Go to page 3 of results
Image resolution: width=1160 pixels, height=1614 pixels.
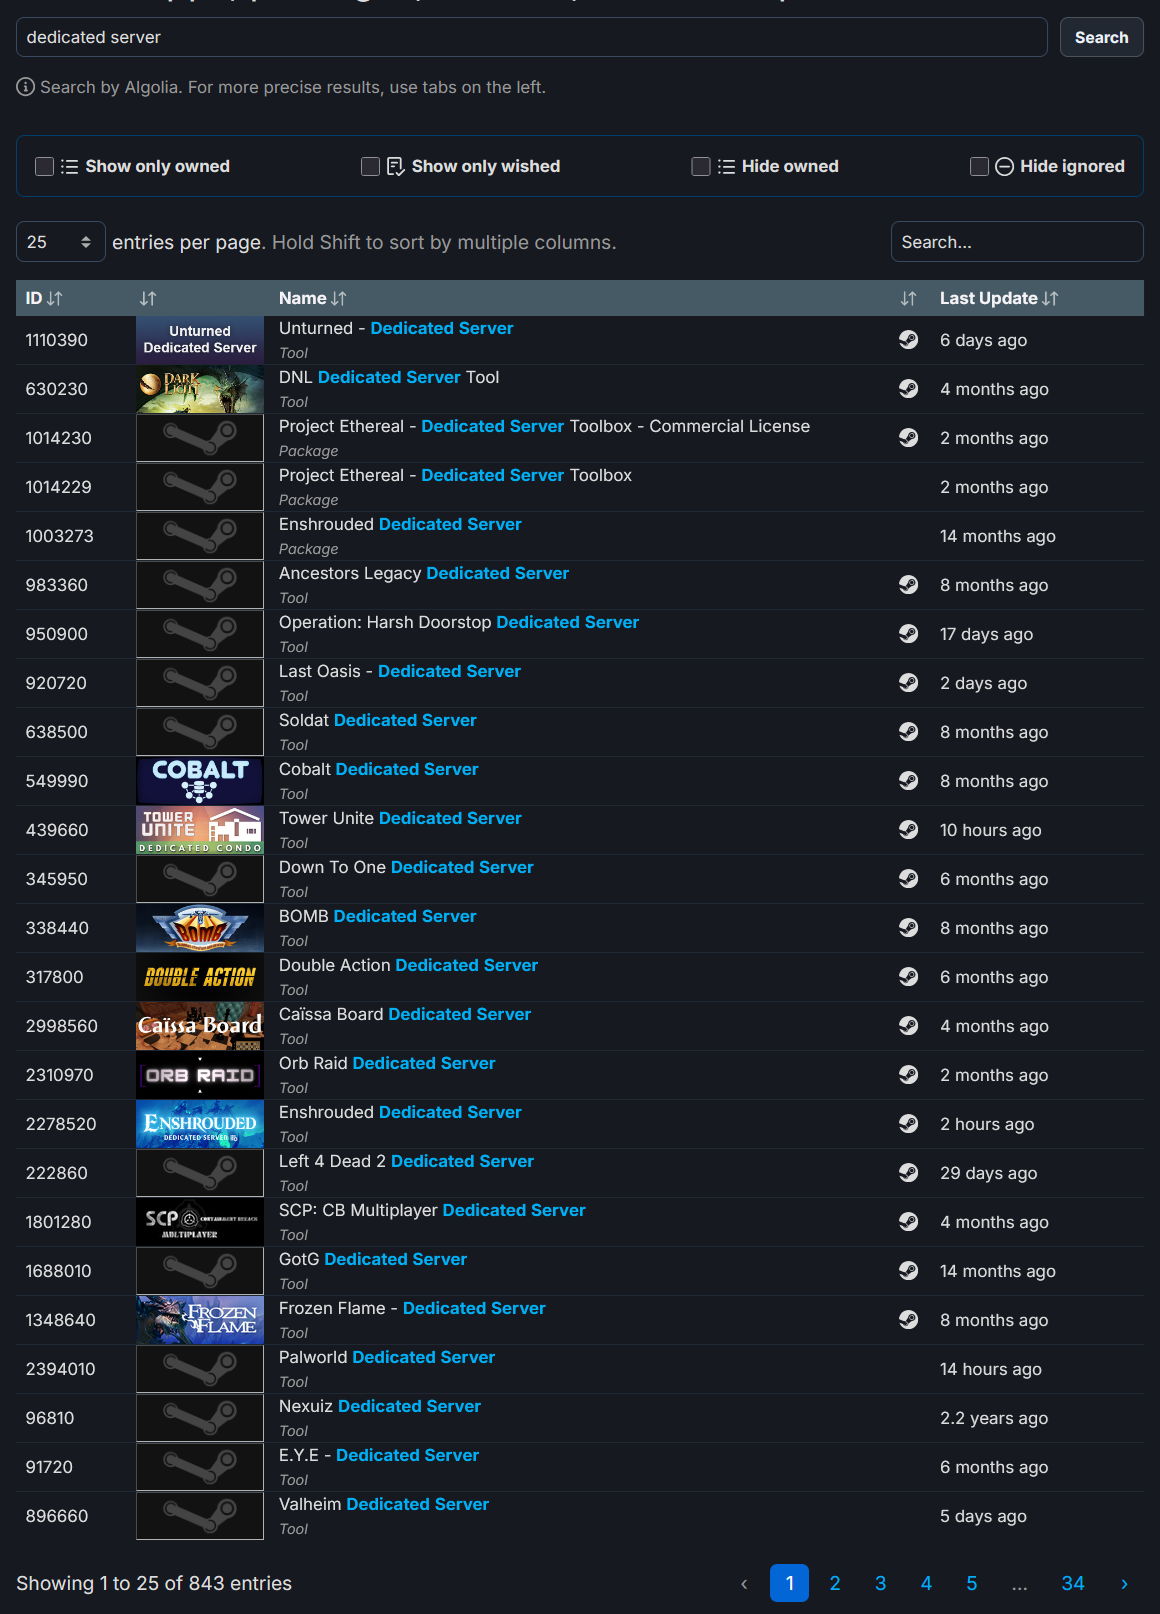point(880,1583)
